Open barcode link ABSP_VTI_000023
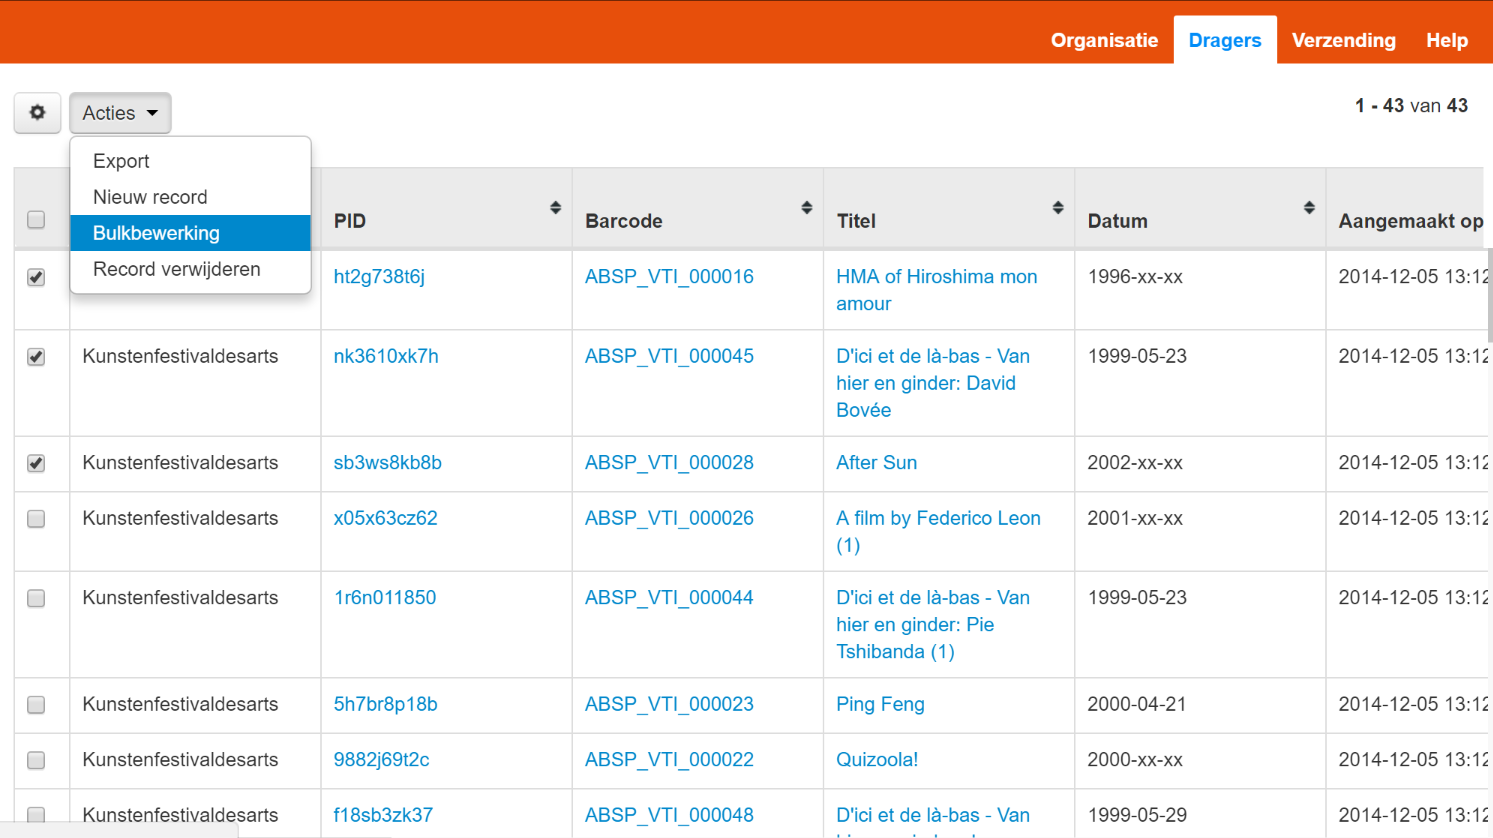Viewport: 1493px width, 838px height. tap(669, 704)
